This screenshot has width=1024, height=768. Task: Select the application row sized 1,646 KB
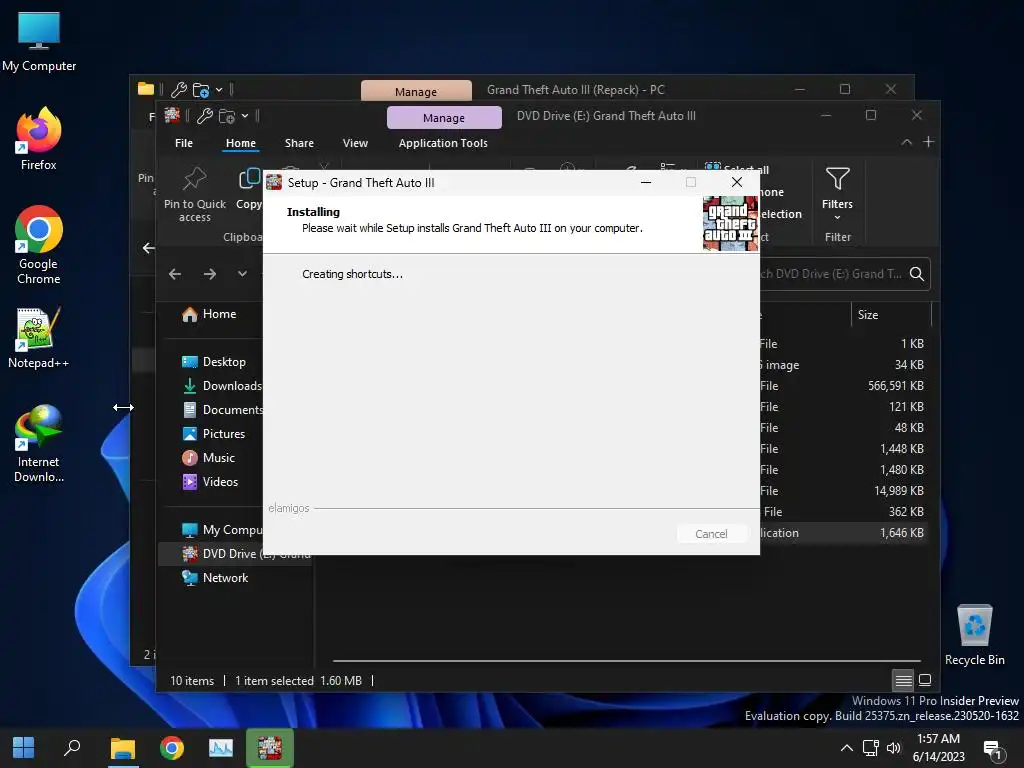coord(843,533)
